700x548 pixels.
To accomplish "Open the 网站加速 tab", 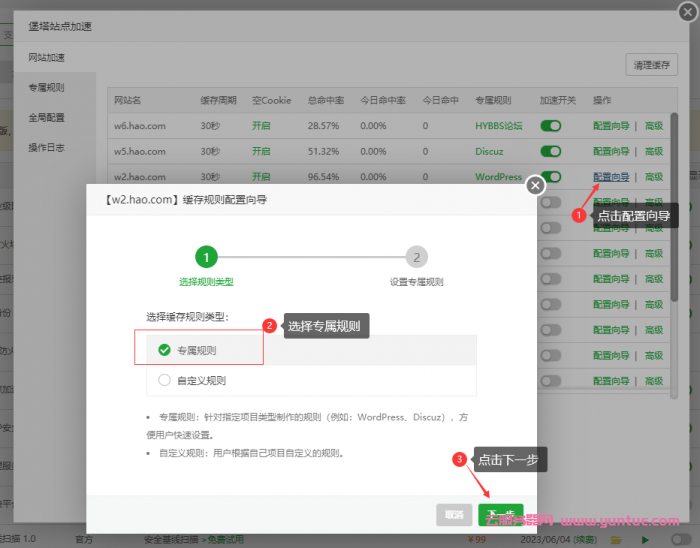I will [47, 59].
